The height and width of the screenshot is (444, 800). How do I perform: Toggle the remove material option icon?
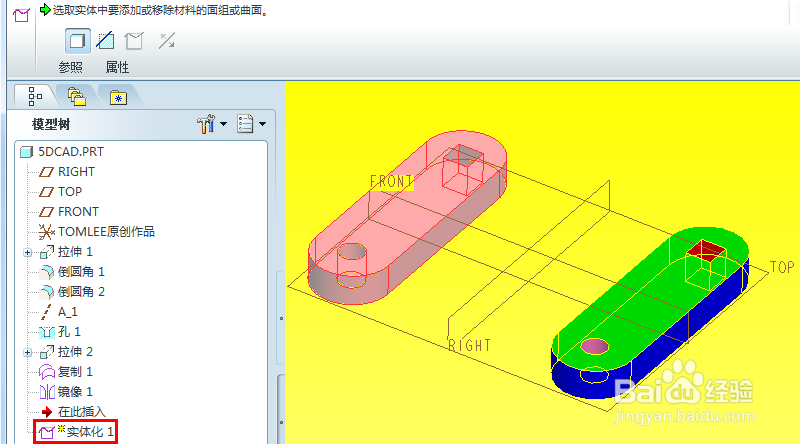[x=106, y=41]
